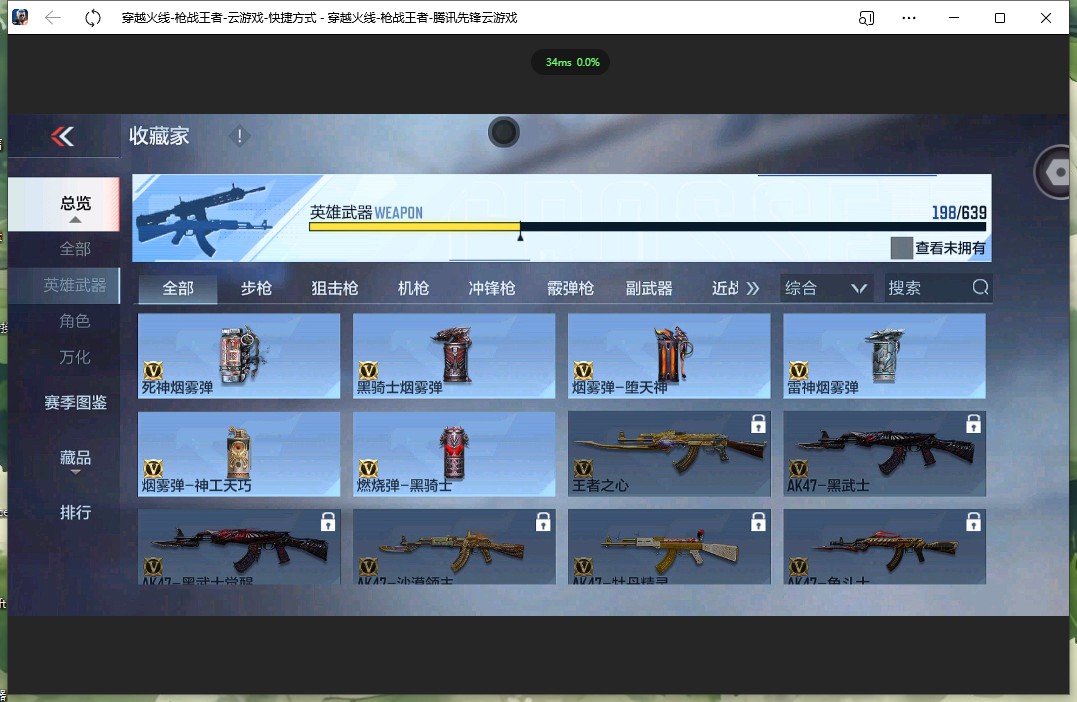Close the cloud game window

click(x=1045, y=18)
